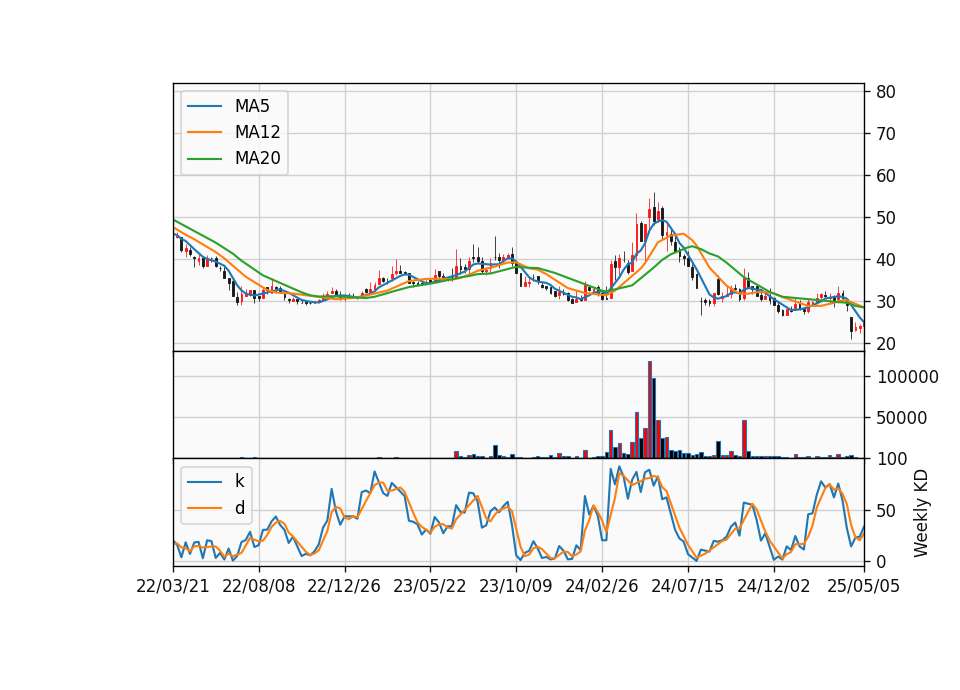
Task: Click the 24/12/02 date tick label
Action: pyautogui.click(x=774, y=586)
